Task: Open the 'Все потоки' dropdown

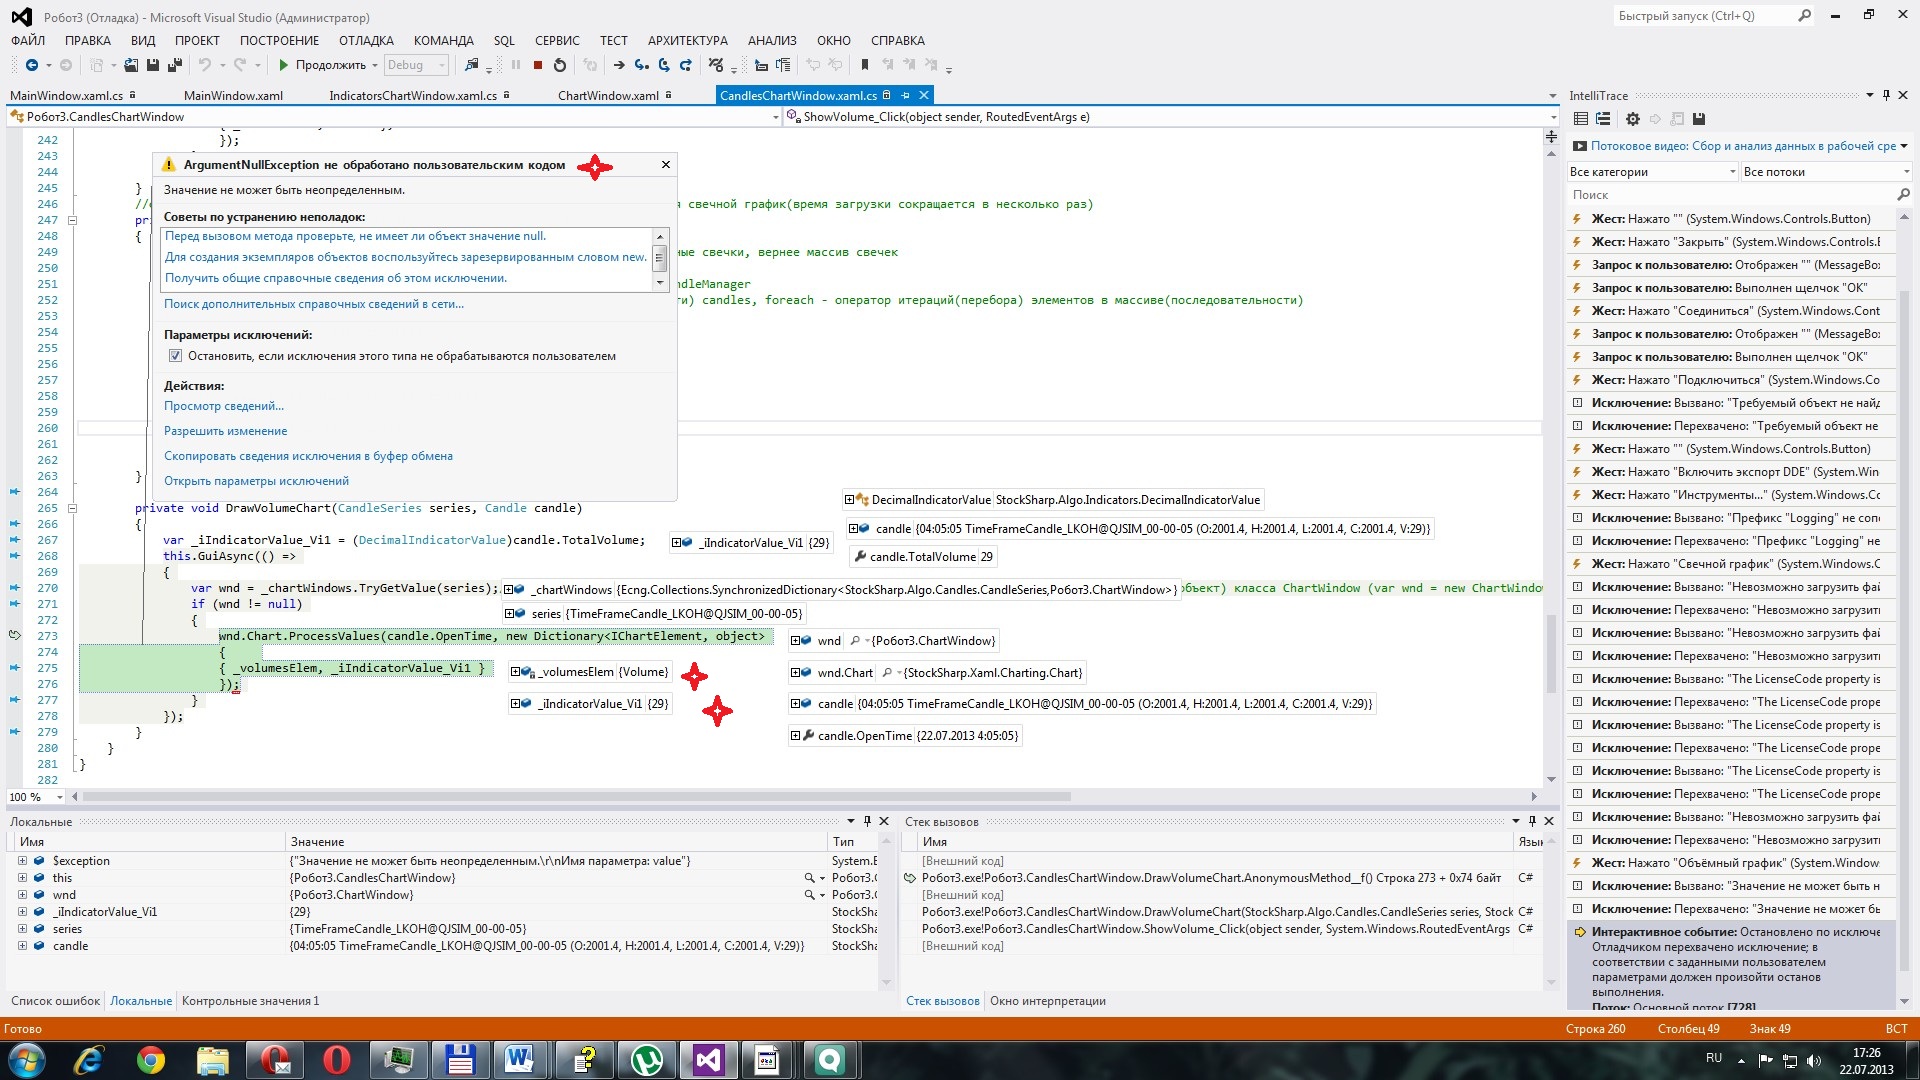Action: coord(1825,172)
